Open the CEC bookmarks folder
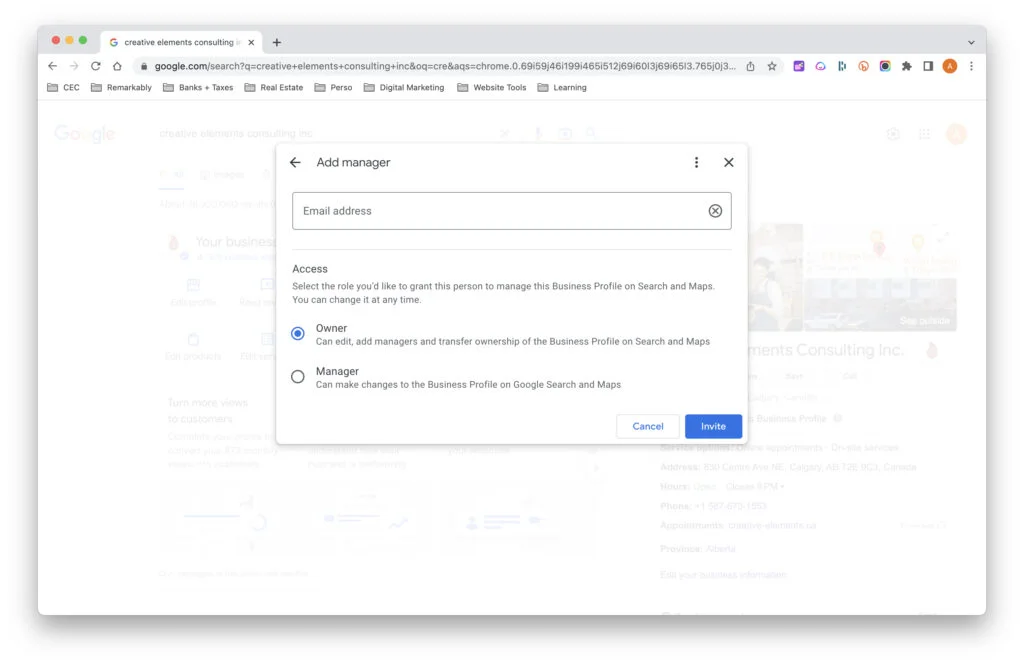 [x=63, y=88]
